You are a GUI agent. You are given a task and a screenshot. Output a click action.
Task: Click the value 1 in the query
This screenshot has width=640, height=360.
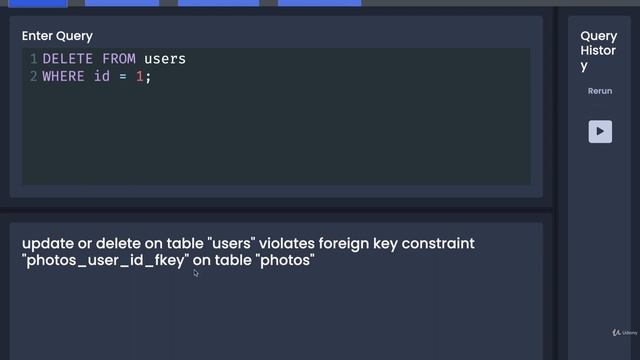(140, 76)
